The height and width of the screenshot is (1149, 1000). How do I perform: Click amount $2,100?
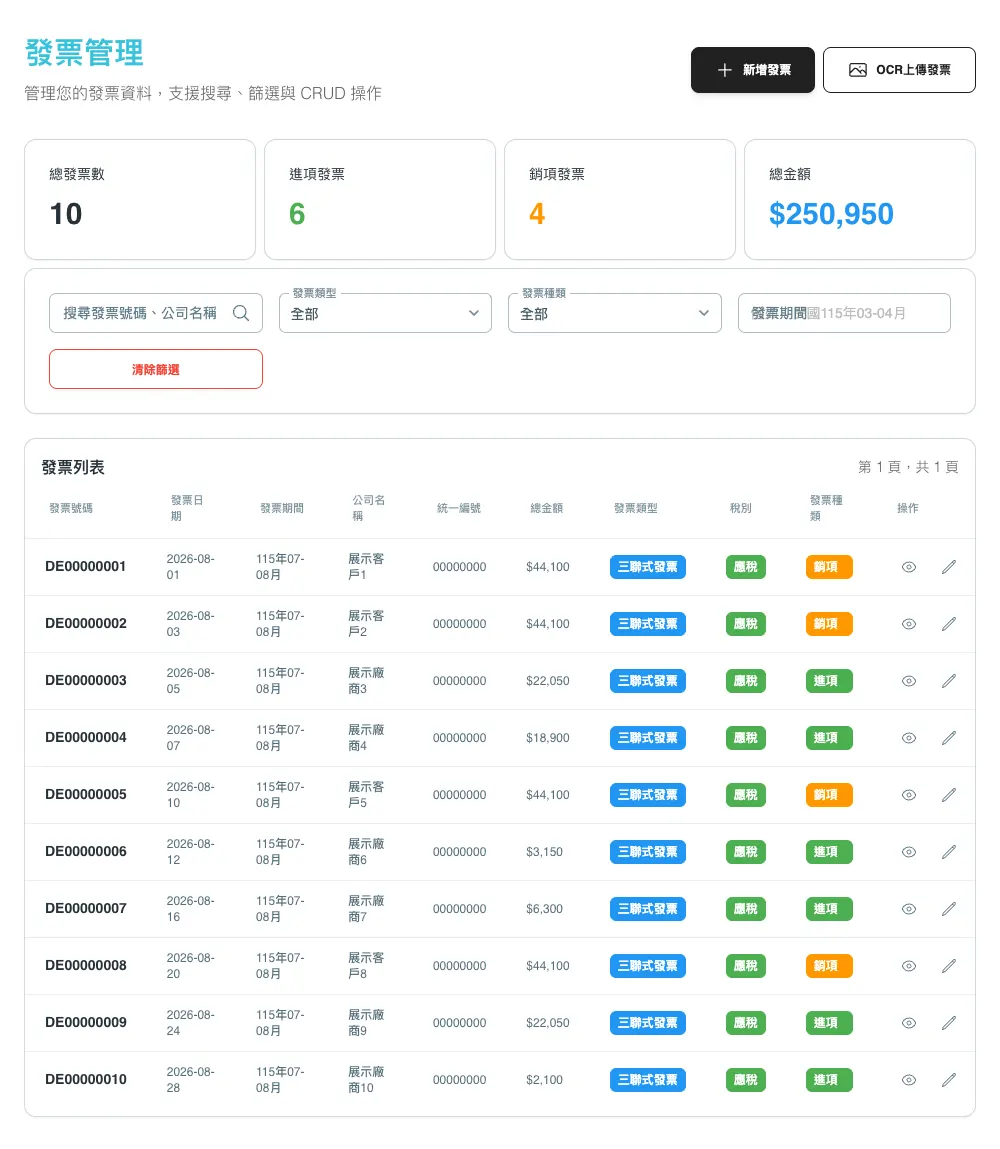pyautogui.click(x=544, y=1080)
